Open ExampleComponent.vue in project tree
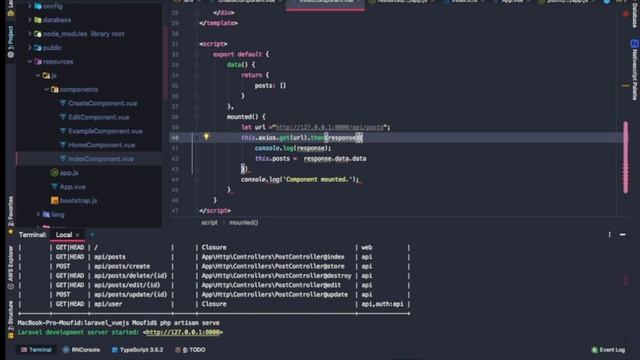Viewport: 640px width, 360px height. click(105, 131)
